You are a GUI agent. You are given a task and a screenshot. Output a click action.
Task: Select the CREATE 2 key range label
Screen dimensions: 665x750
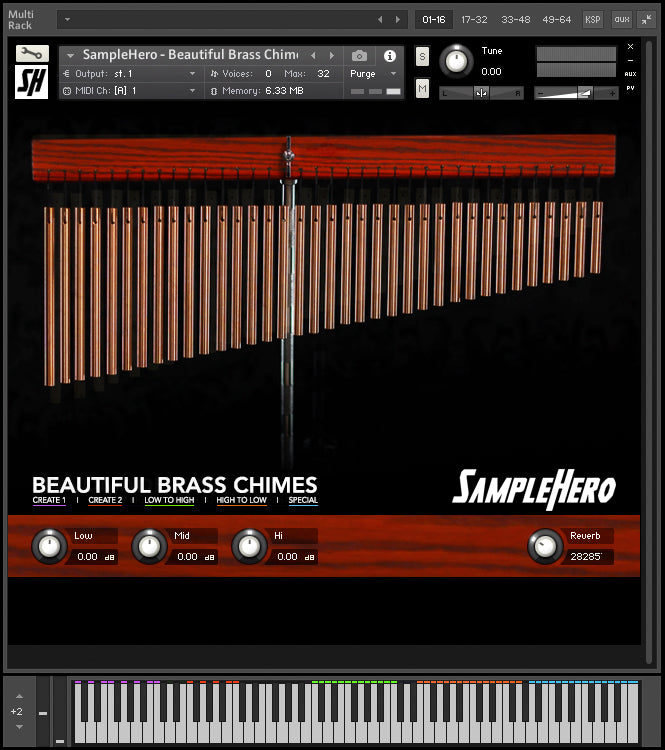pos(105,500)
